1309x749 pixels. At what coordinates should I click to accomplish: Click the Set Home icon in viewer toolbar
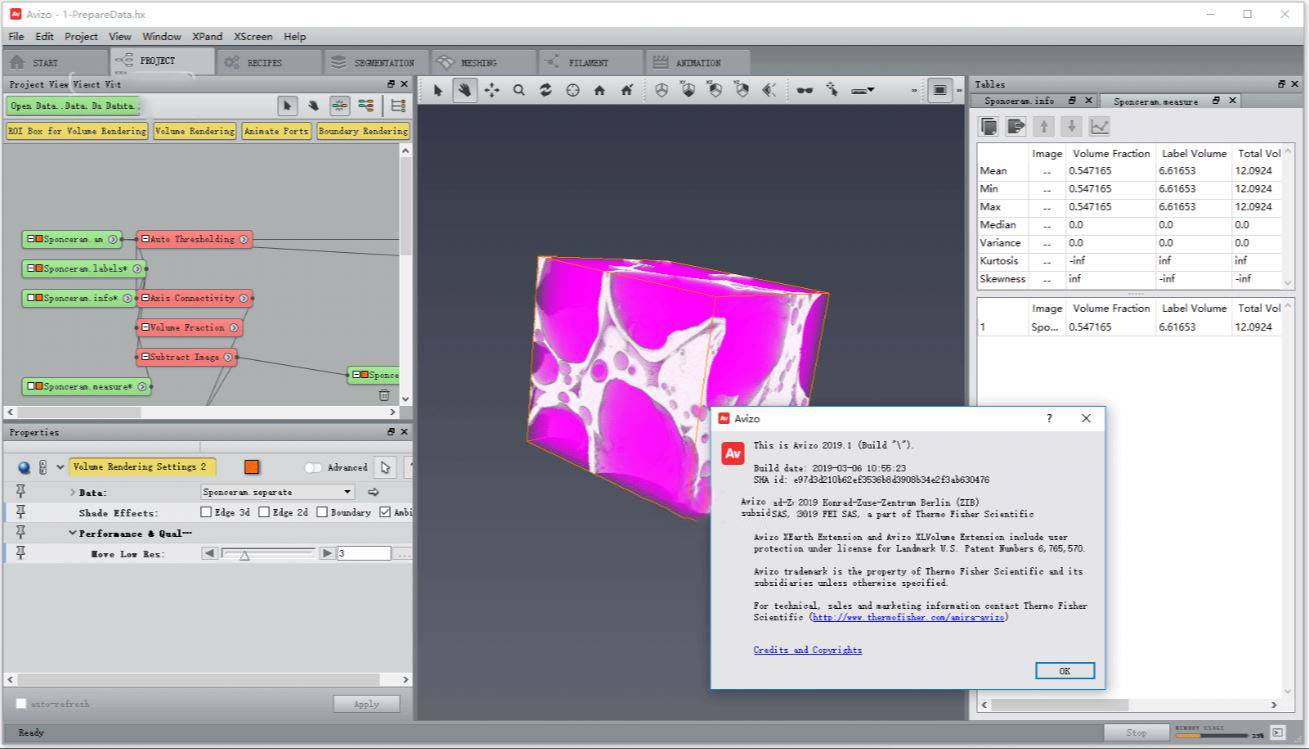(627, 90)
